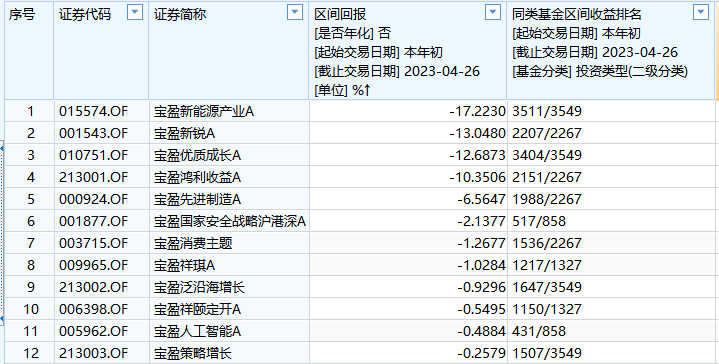This screenshot has width=719, height=364.
Task: Click fund name 宝盈泛沿海增长
Action: 199,287
